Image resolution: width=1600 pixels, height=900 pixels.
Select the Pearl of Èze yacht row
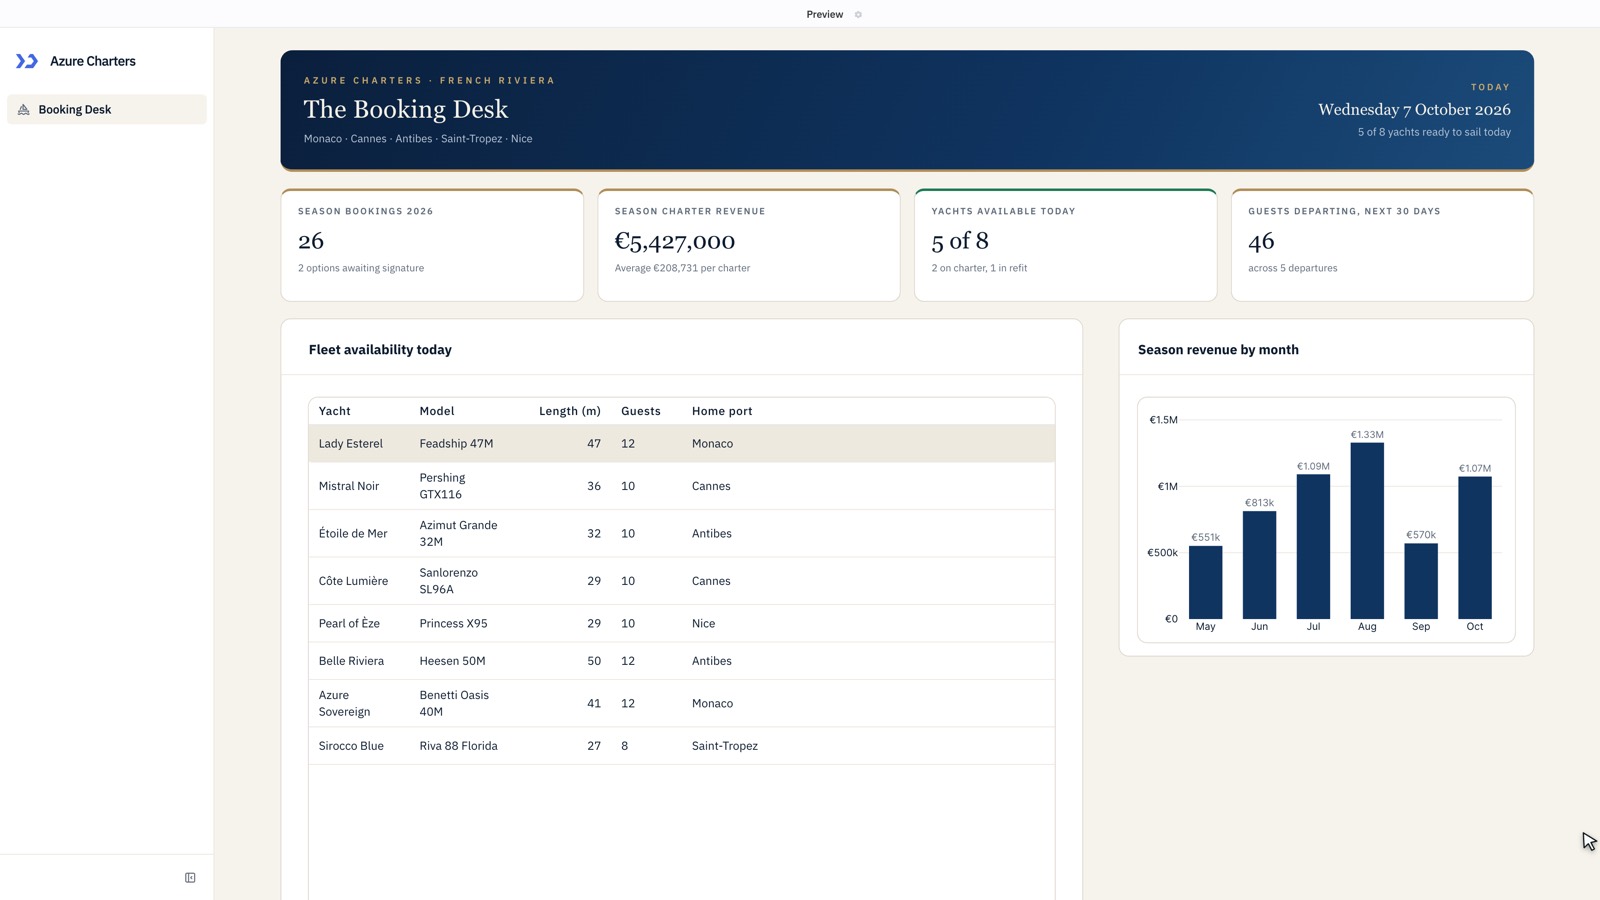(682, 623)
